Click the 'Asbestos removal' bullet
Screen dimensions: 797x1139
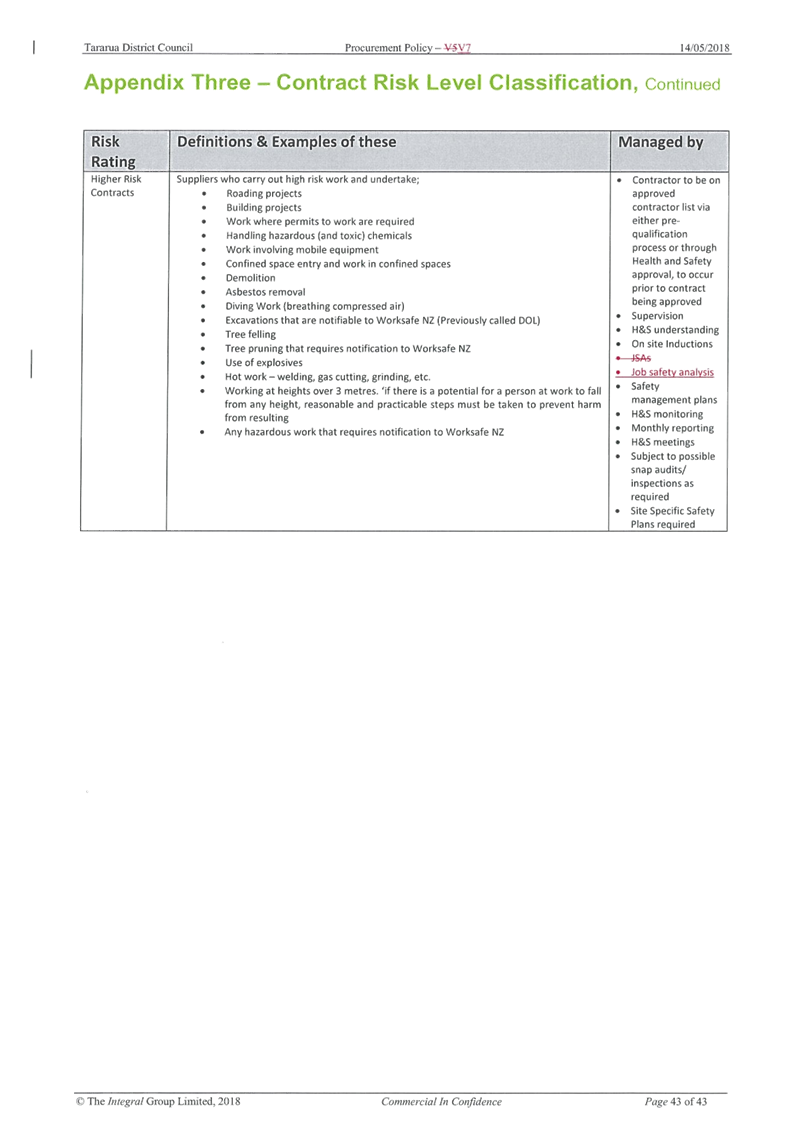pyautogui.click(x=265, y=292)
